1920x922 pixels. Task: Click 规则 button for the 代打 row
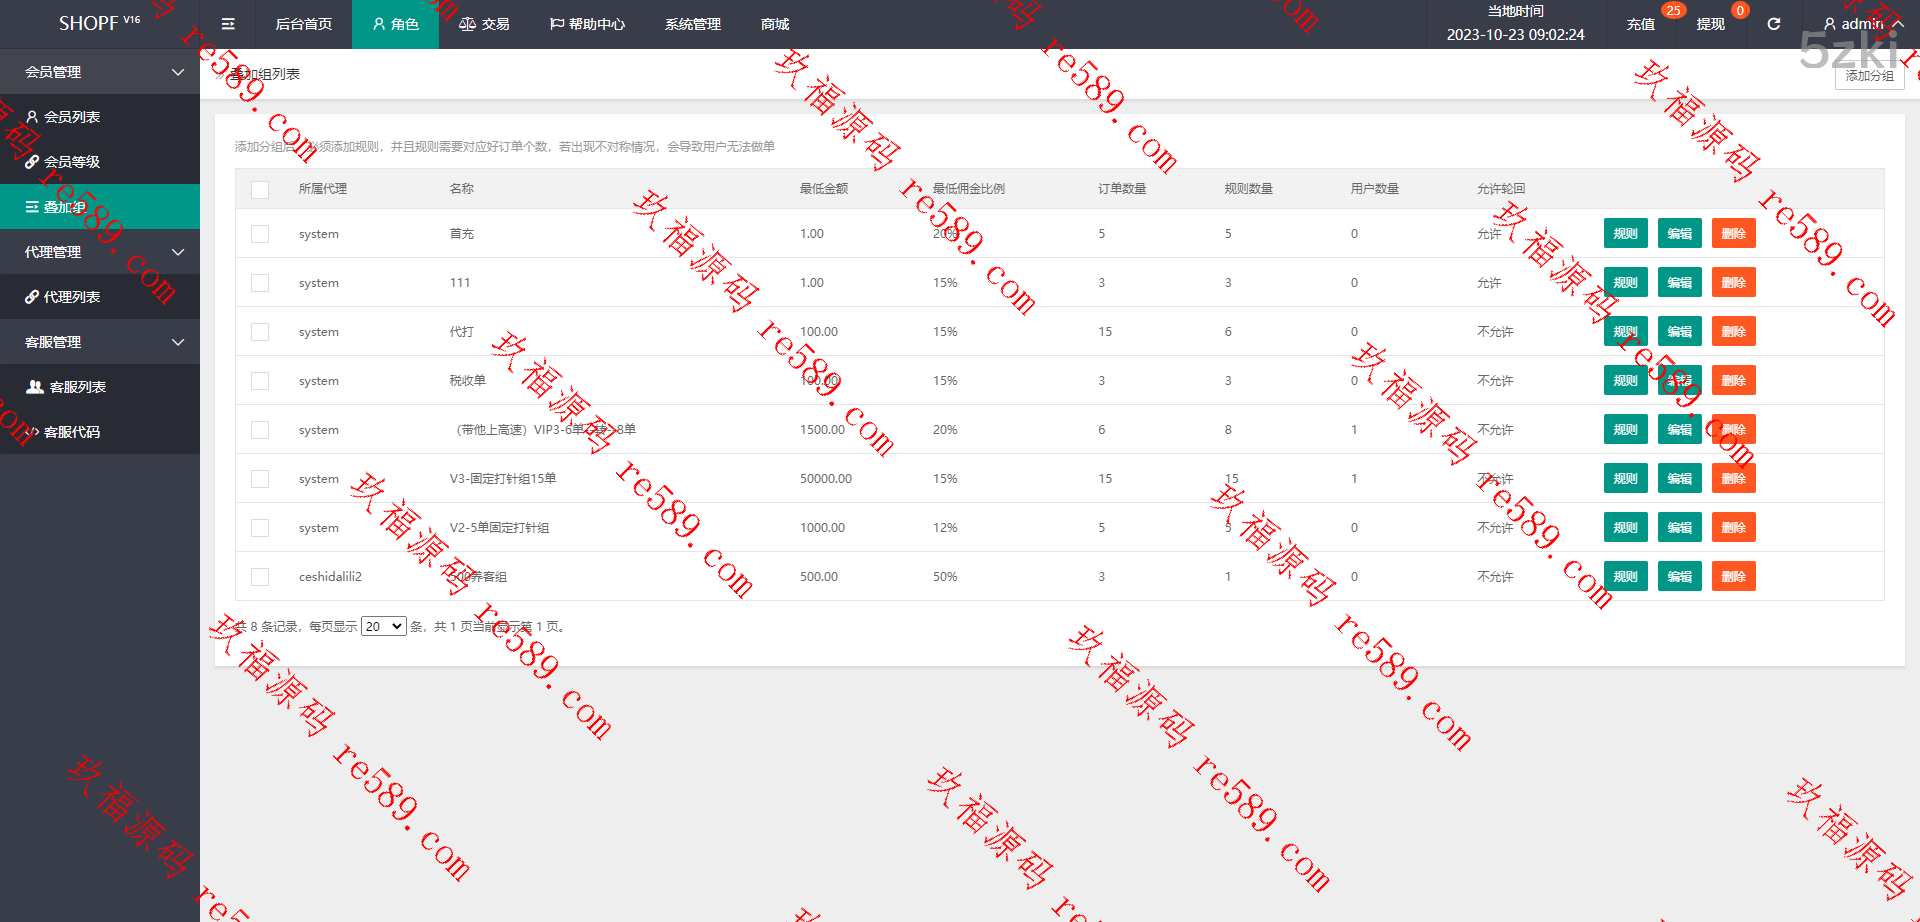pos(1625,332)
